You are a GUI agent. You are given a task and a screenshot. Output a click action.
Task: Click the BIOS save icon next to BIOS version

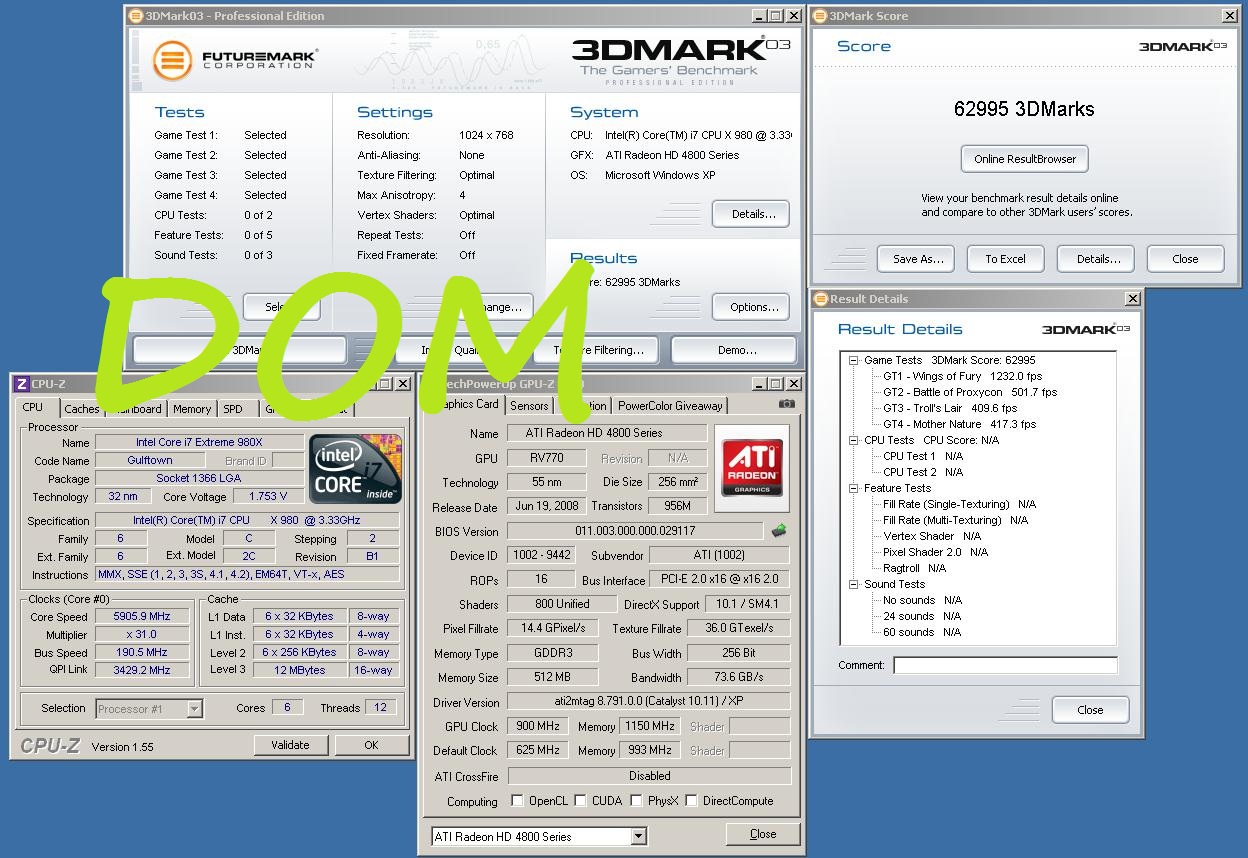tap(779, 531)
